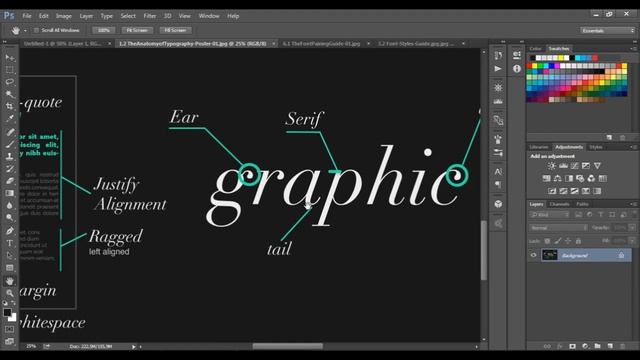Select the Eraser tool
The height and width of the screenshot is (360, 640).
click(x=9, y=181)
